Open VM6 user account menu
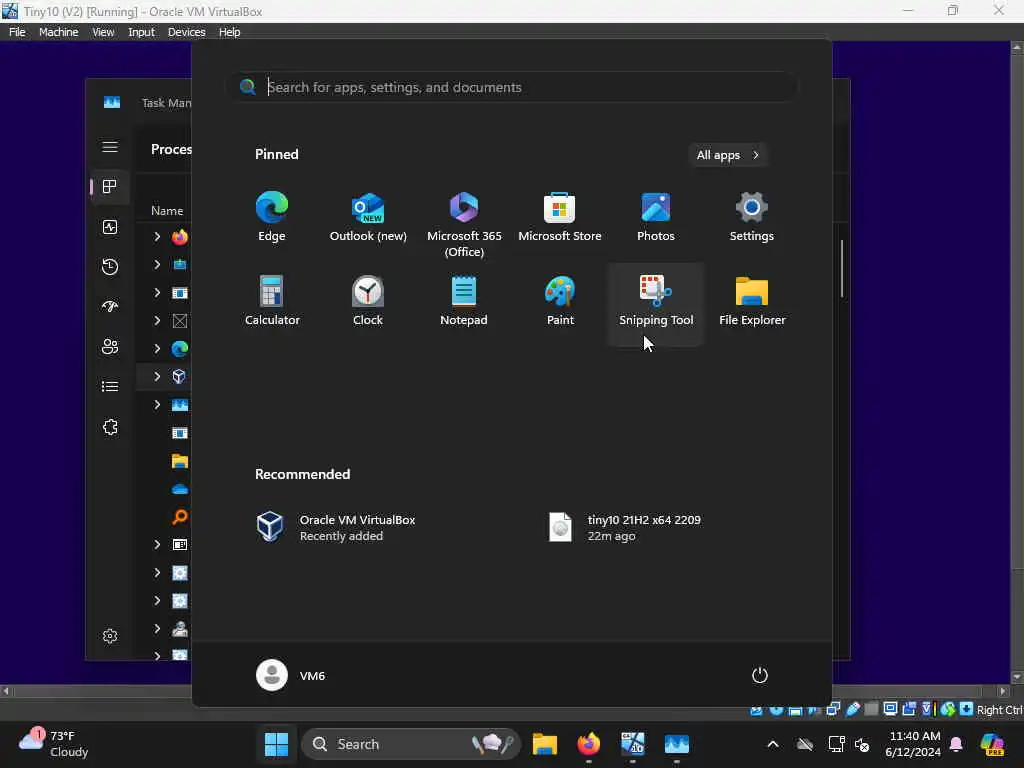 pyautogui.click(x=291, y=675)
